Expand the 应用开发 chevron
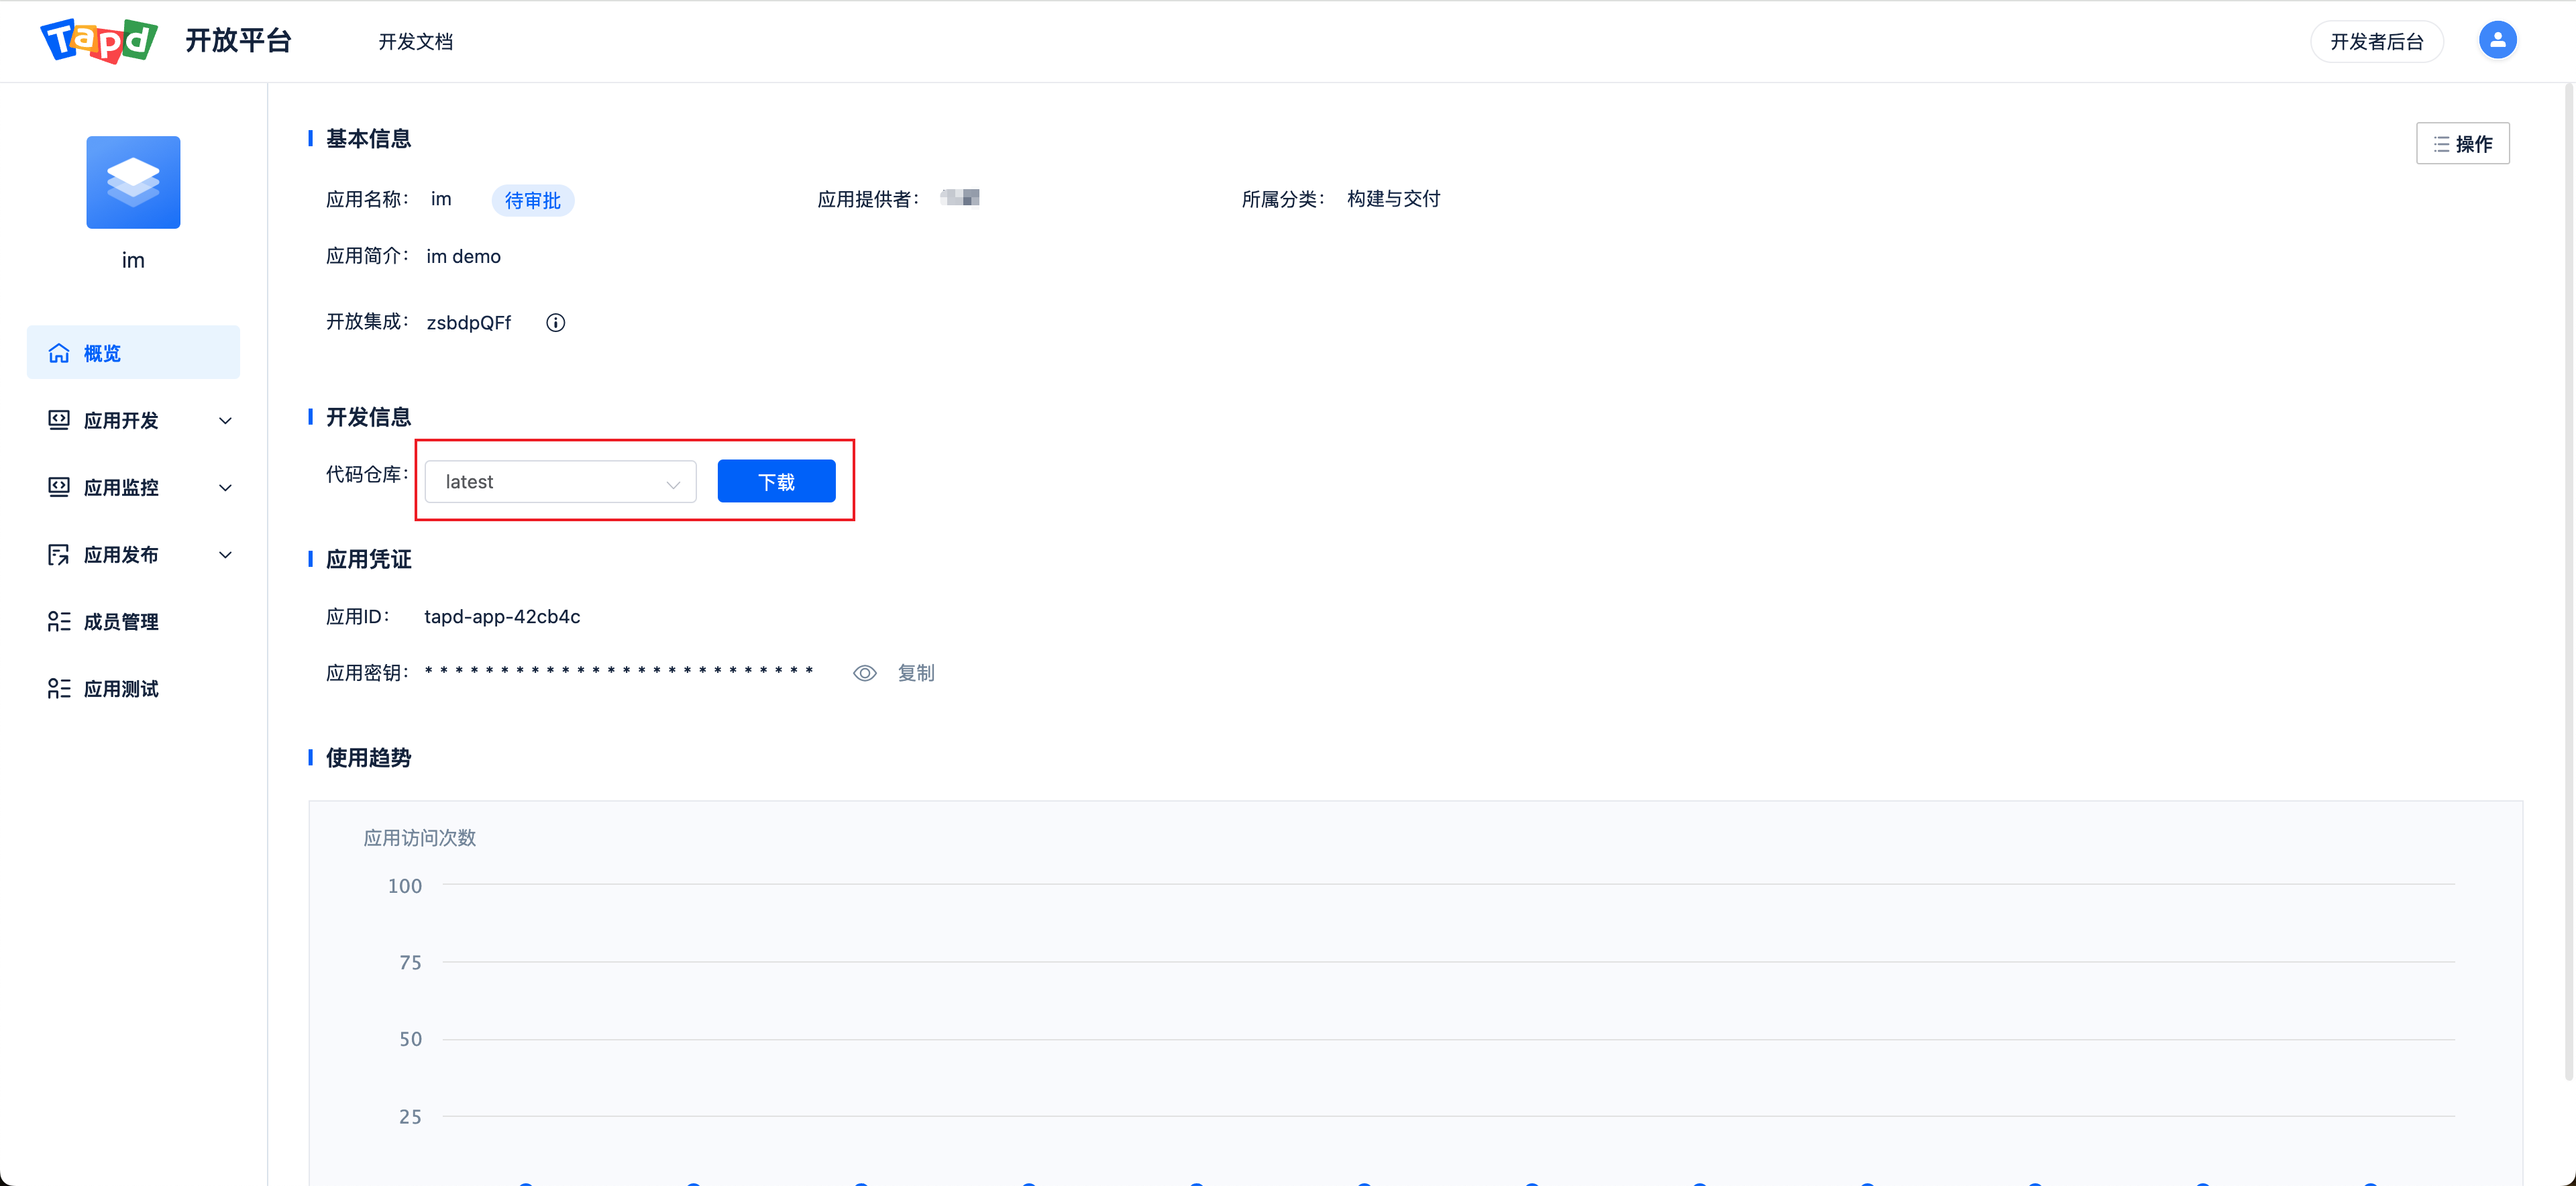This screenshot has width=2576, height=1186. point(225,420)
